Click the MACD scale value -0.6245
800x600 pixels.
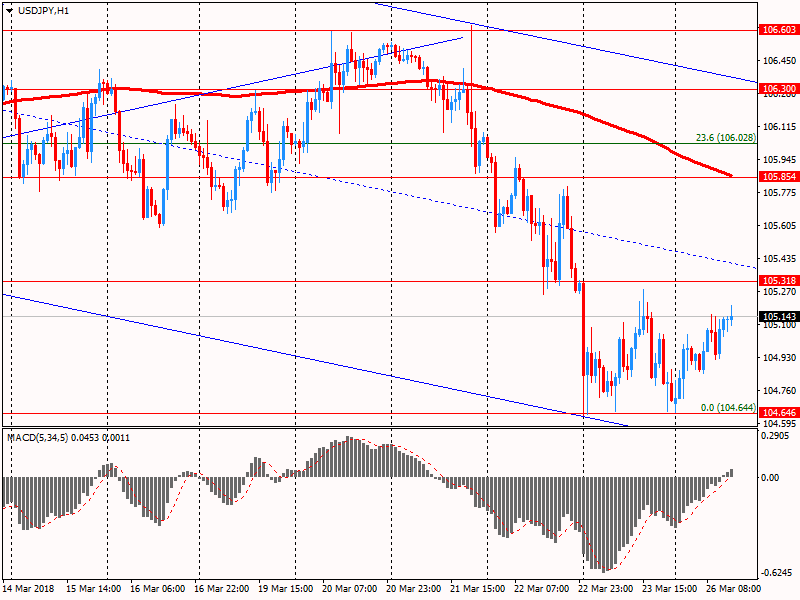[x=778, y=572]
